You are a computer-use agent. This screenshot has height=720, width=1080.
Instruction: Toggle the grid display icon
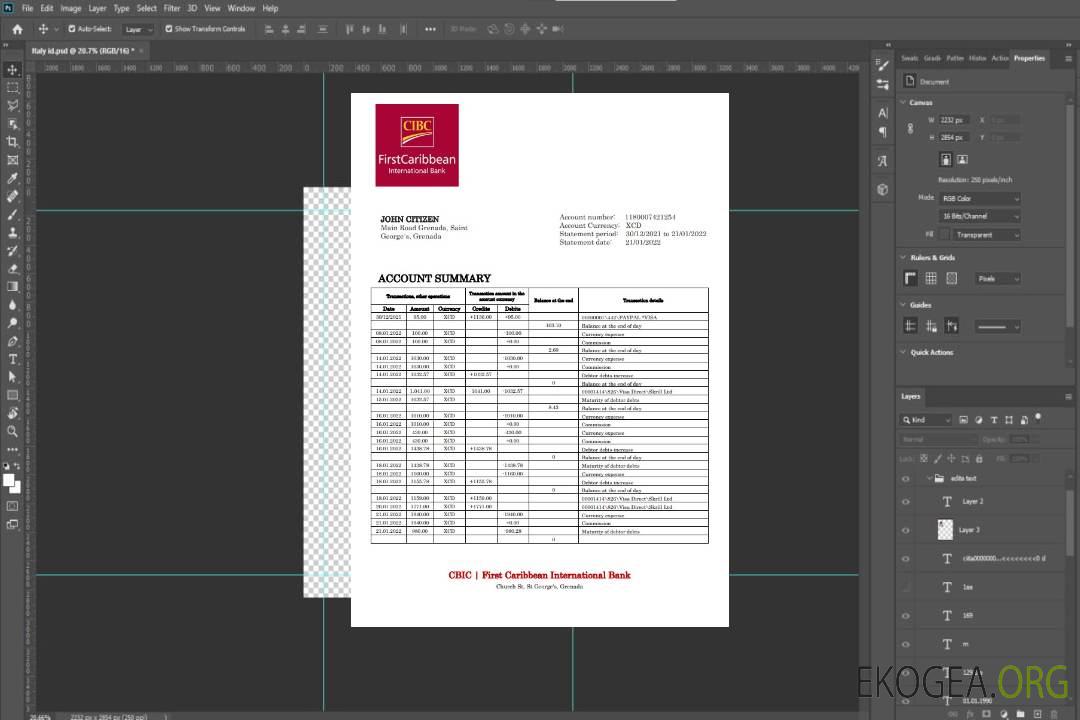(931, 278)
